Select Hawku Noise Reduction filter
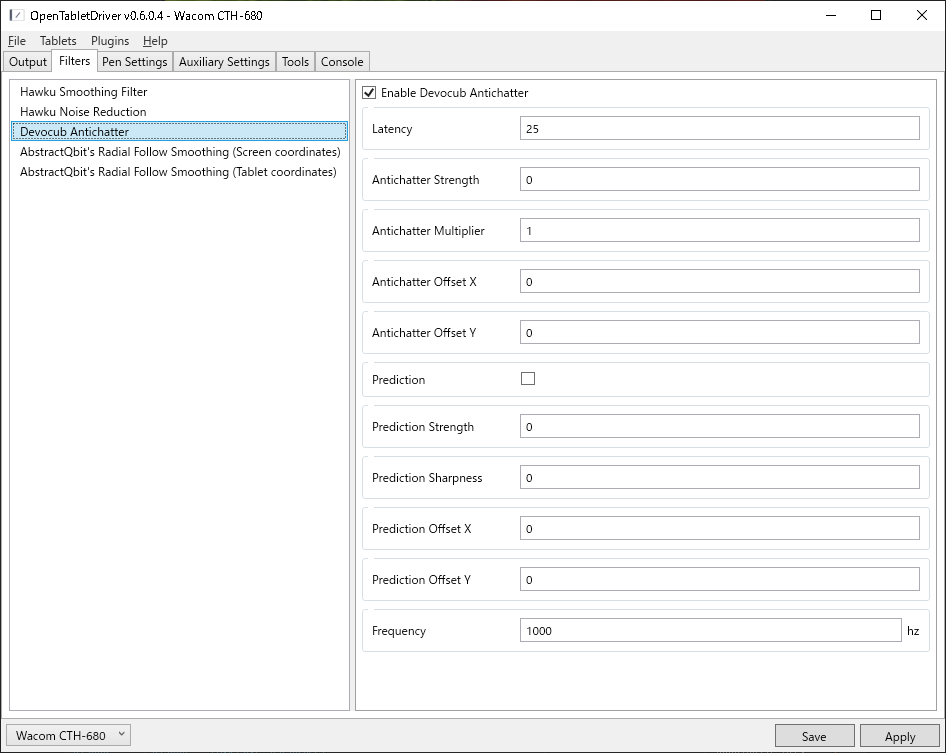Screen dimensions: 946x753 pyautogui.click(x=179, y=112)
